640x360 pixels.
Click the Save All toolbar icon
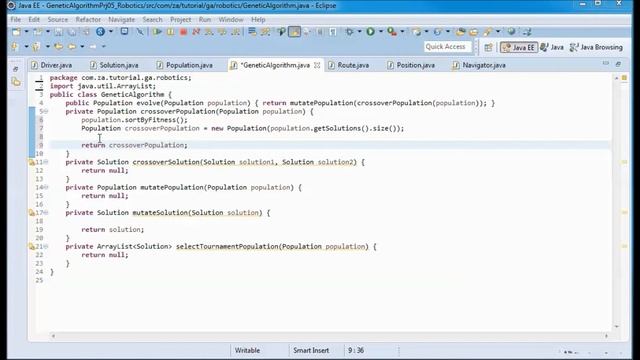(71, 32)
